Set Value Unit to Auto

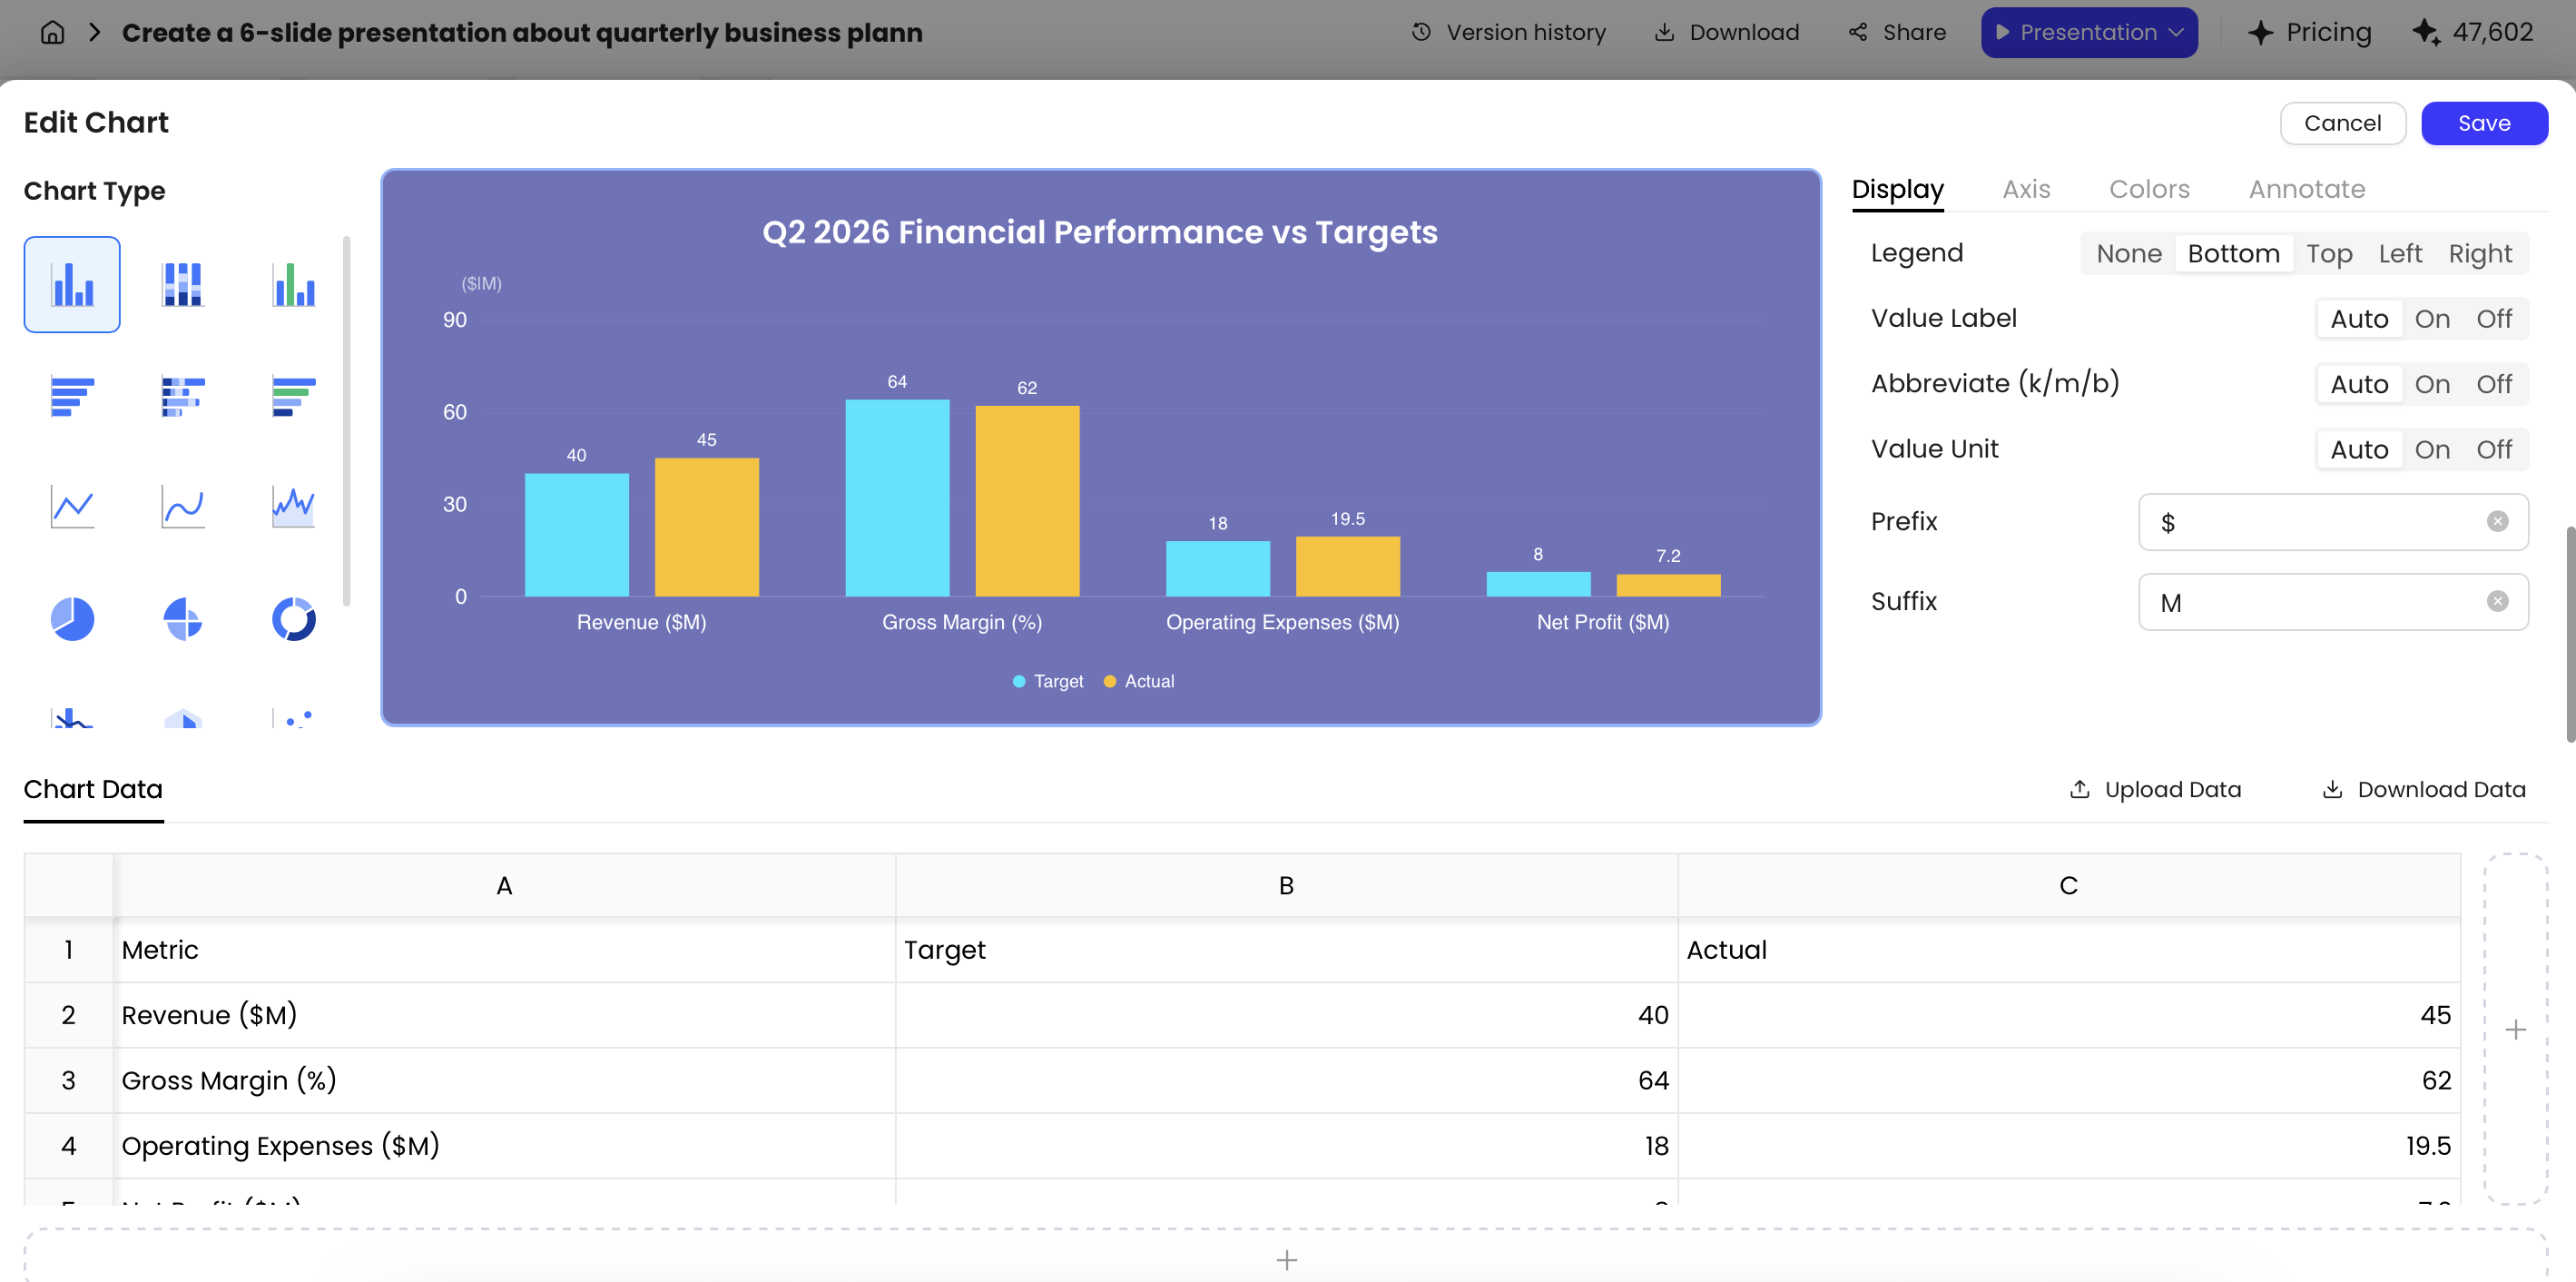click(2359, 450)
